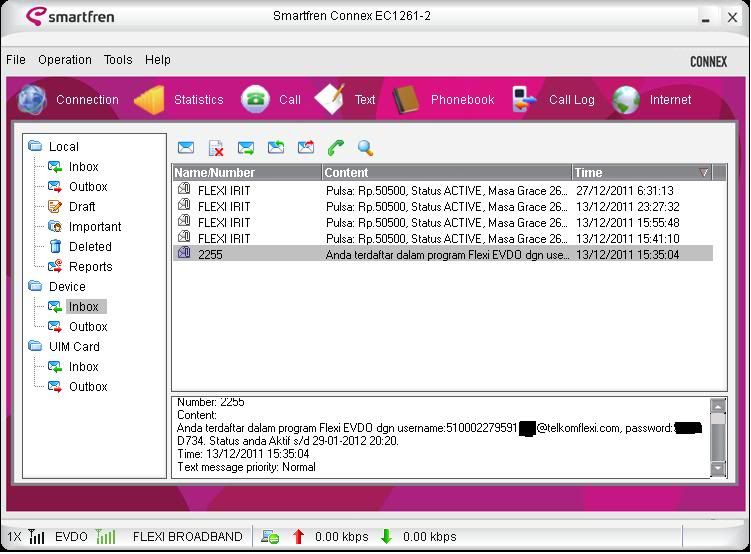This screenshot has height=554, width=751.
Task: Close the Smartfren Connex window
Action: tap(732, 18)
